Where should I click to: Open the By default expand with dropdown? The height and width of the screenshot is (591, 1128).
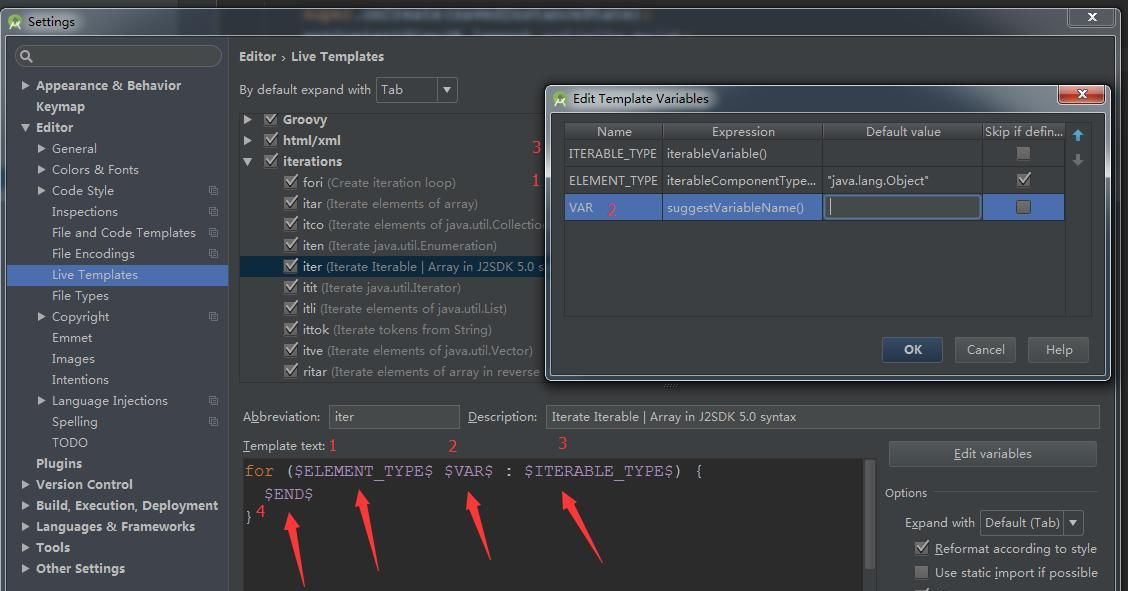(447, 90)
